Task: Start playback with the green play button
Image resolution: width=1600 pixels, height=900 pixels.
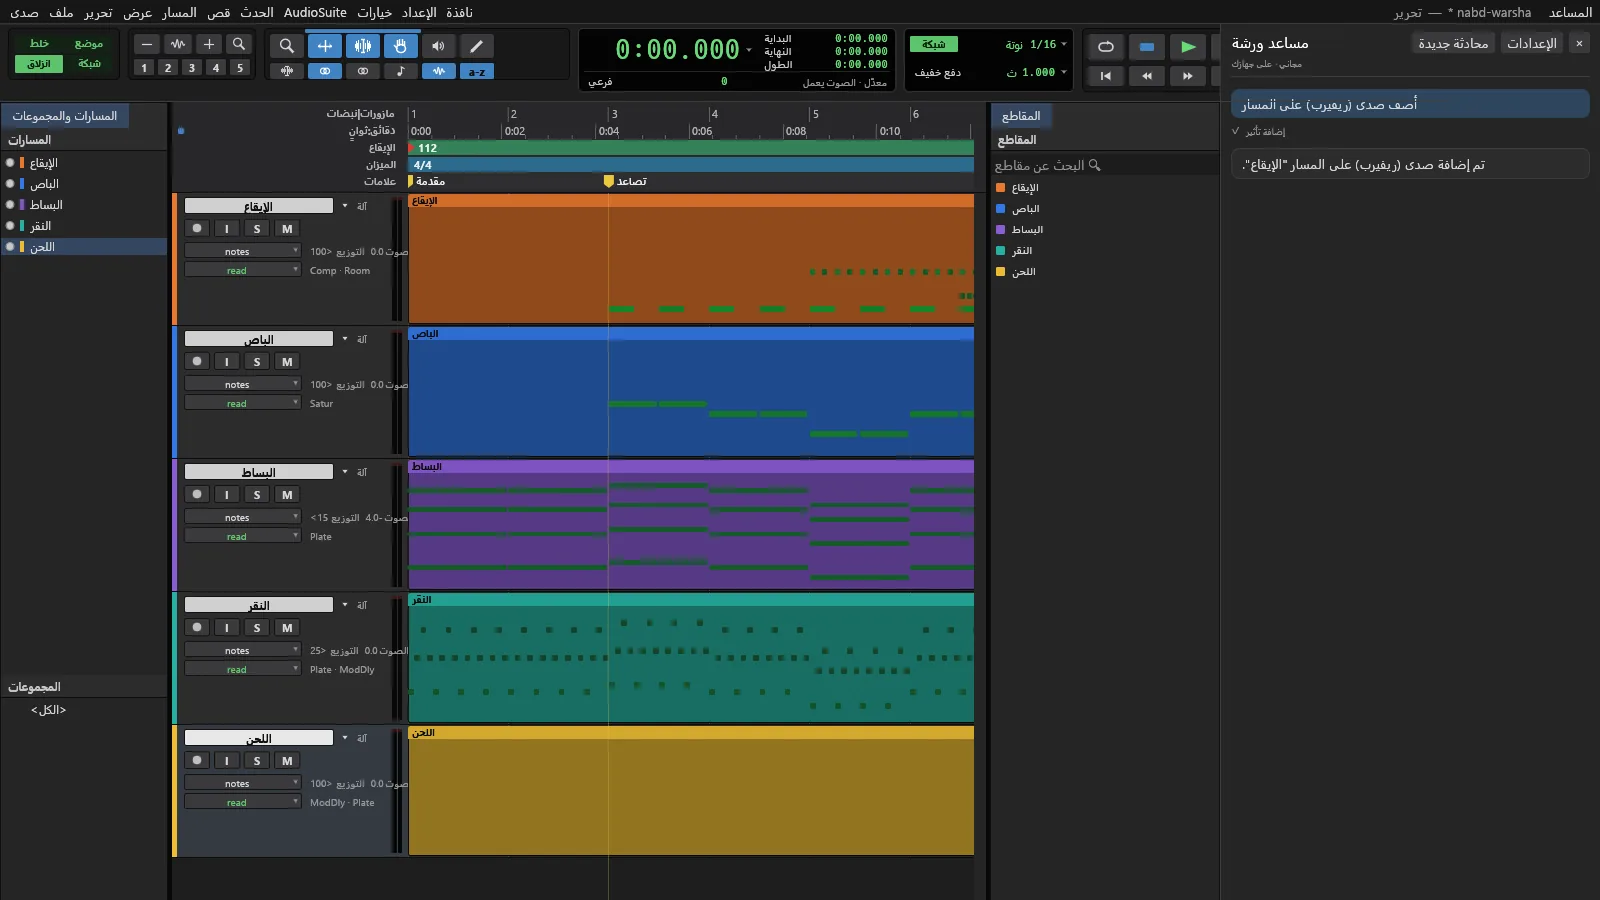Action: click(1187, 47)
